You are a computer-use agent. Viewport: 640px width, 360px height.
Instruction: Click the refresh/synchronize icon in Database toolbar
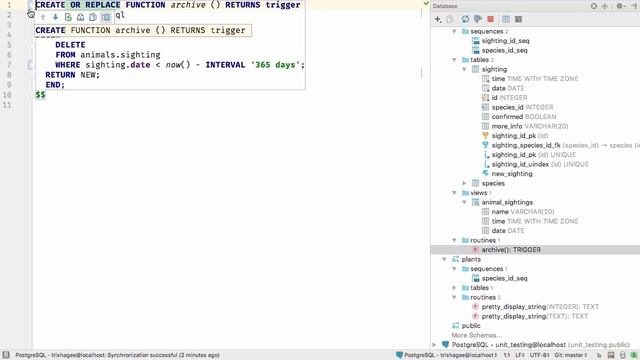click(465, 19)
